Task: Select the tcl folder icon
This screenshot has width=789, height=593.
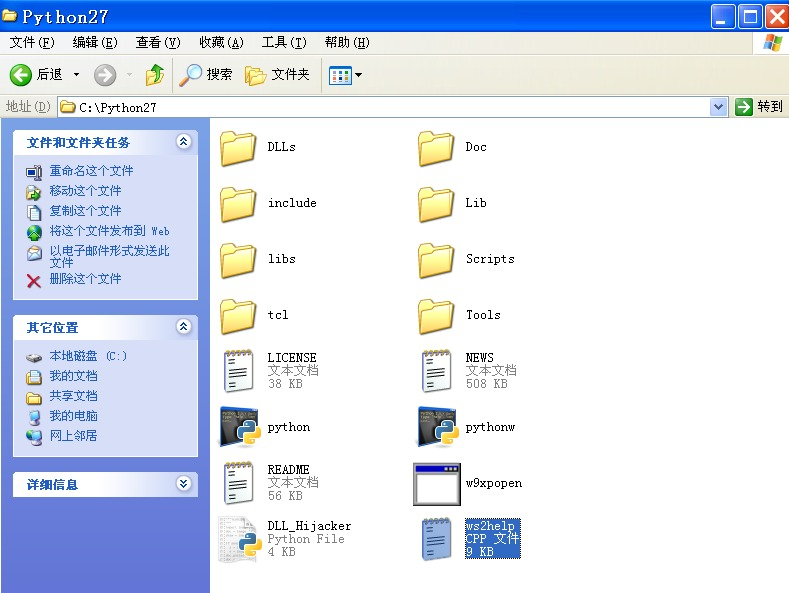Action: click(238, 316)
